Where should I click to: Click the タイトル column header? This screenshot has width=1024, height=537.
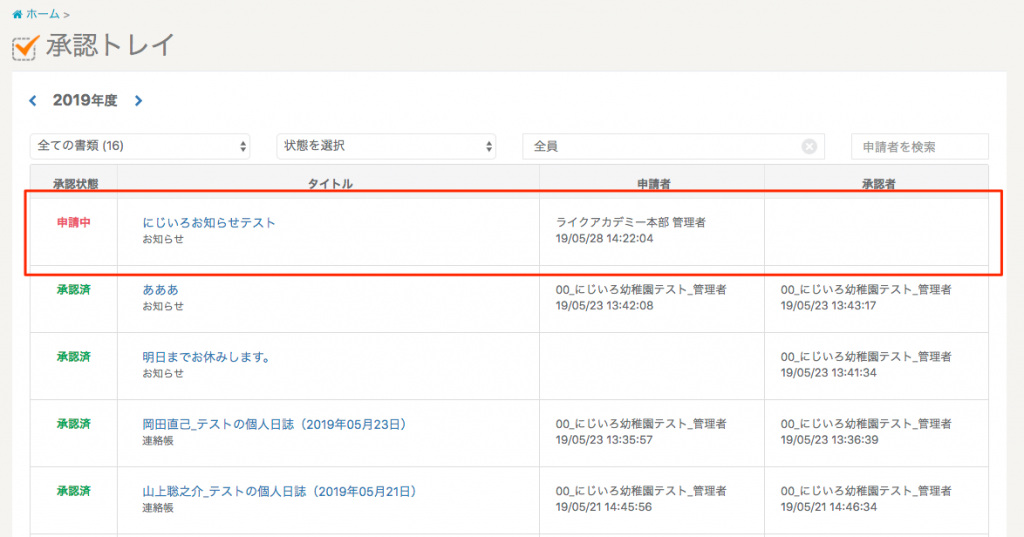[x=329, y=184]
